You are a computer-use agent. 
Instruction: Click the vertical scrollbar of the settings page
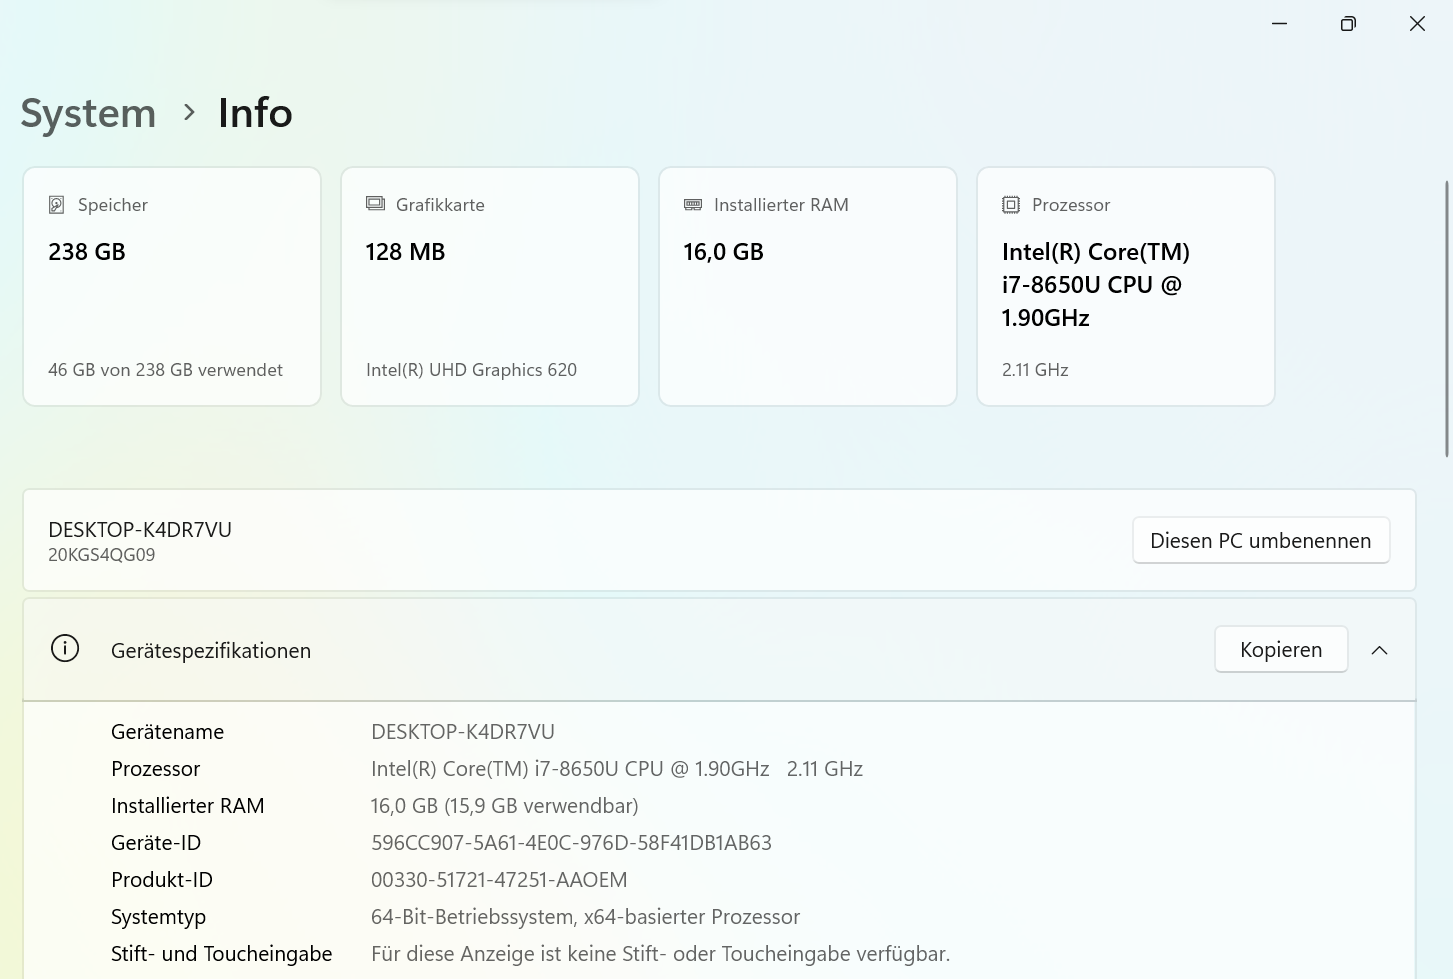point(1447,318)
